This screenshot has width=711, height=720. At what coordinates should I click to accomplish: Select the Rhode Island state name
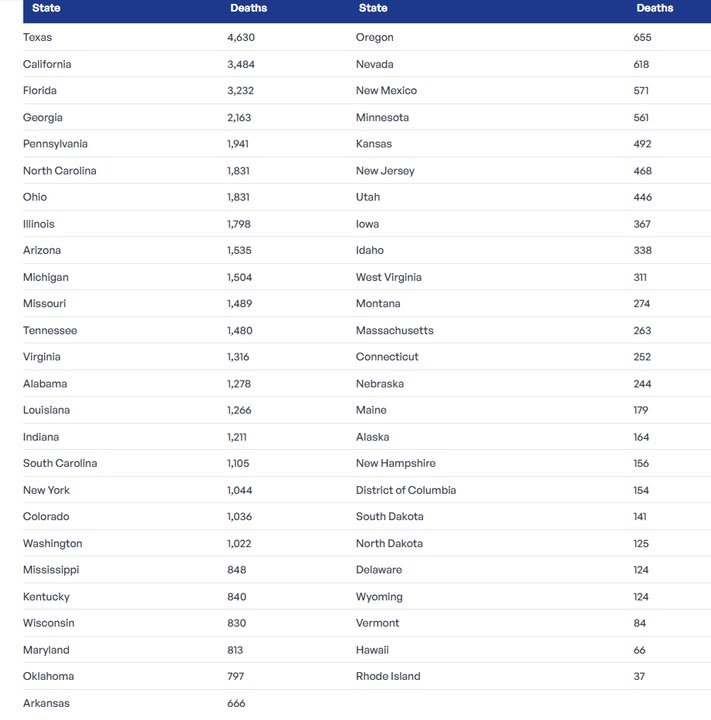388,676
